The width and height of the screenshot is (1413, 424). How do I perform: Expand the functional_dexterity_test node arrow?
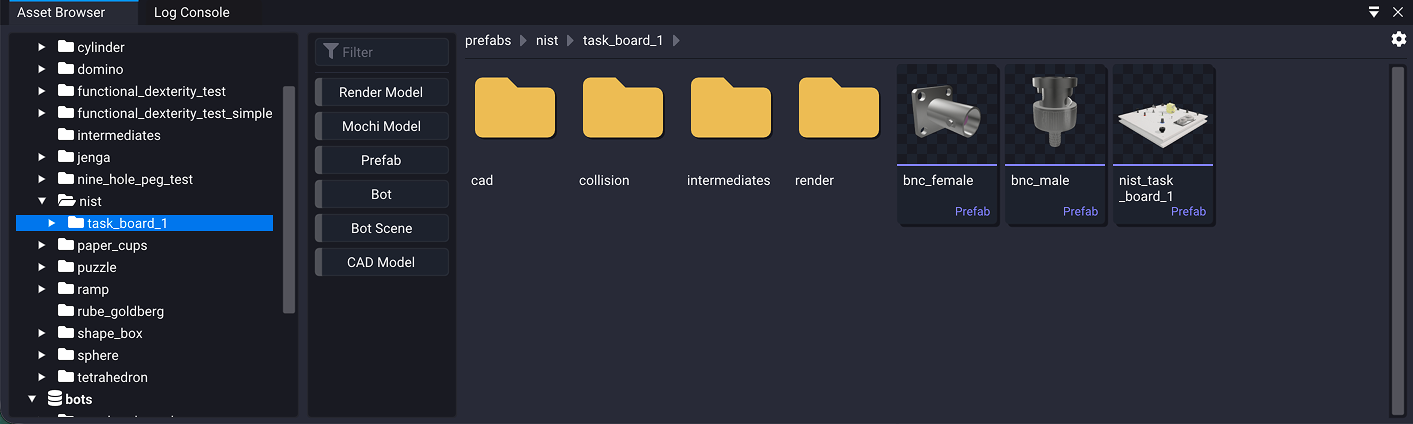[x=42, y=91]
